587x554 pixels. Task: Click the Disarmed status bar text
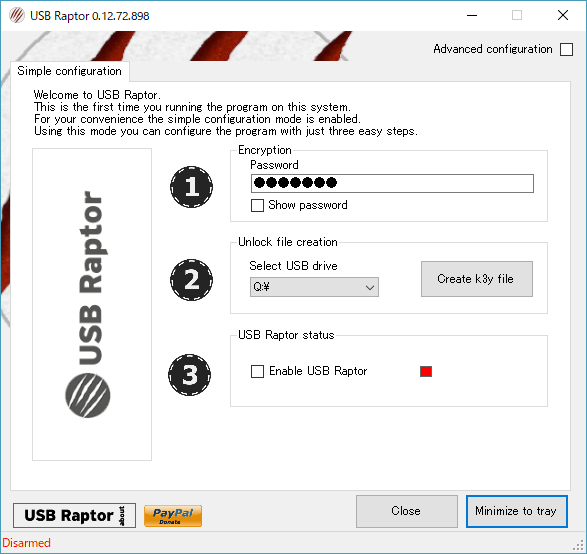[26, 543]
